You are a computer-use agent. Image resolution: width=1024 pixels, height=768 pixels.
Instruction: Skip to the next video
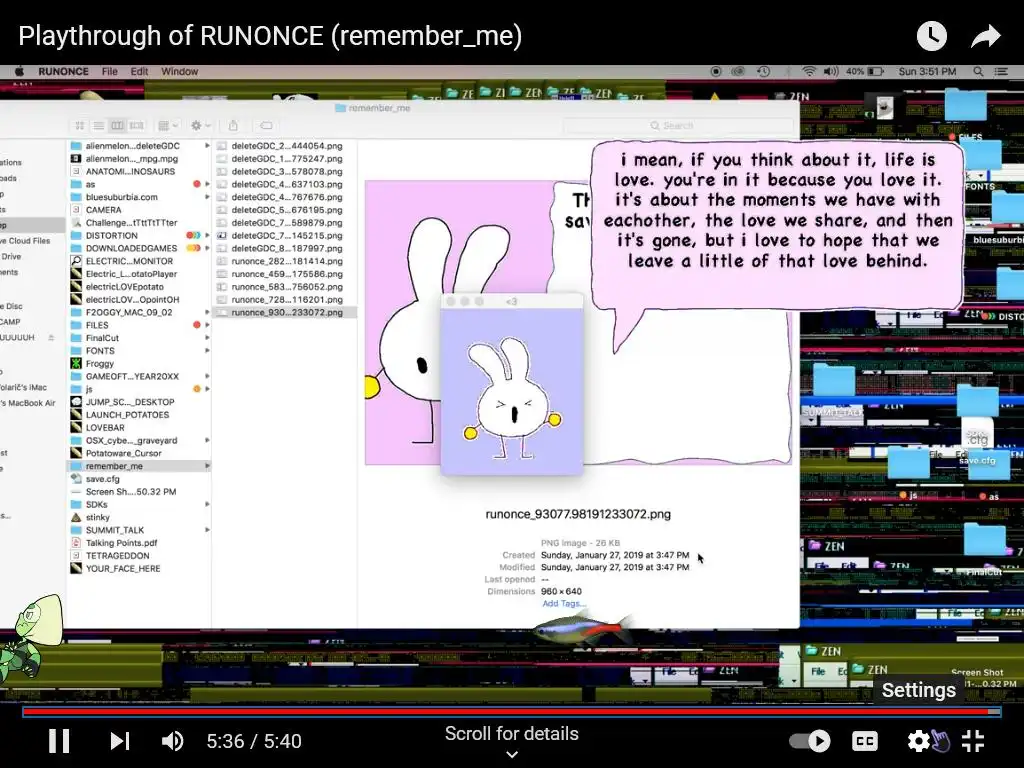click(x=120, y=741)
